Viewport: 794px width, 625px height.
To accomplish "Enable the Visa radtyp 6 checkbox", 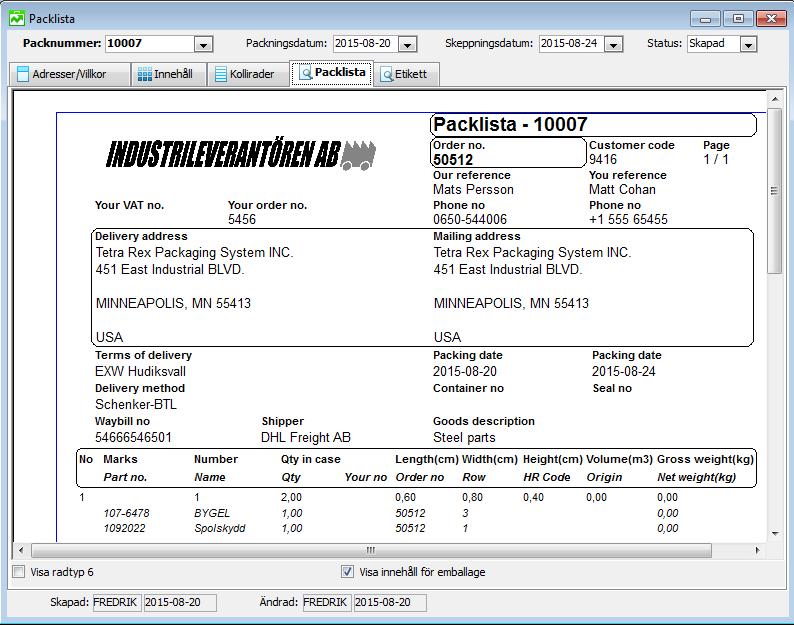I will coord(19,572).
